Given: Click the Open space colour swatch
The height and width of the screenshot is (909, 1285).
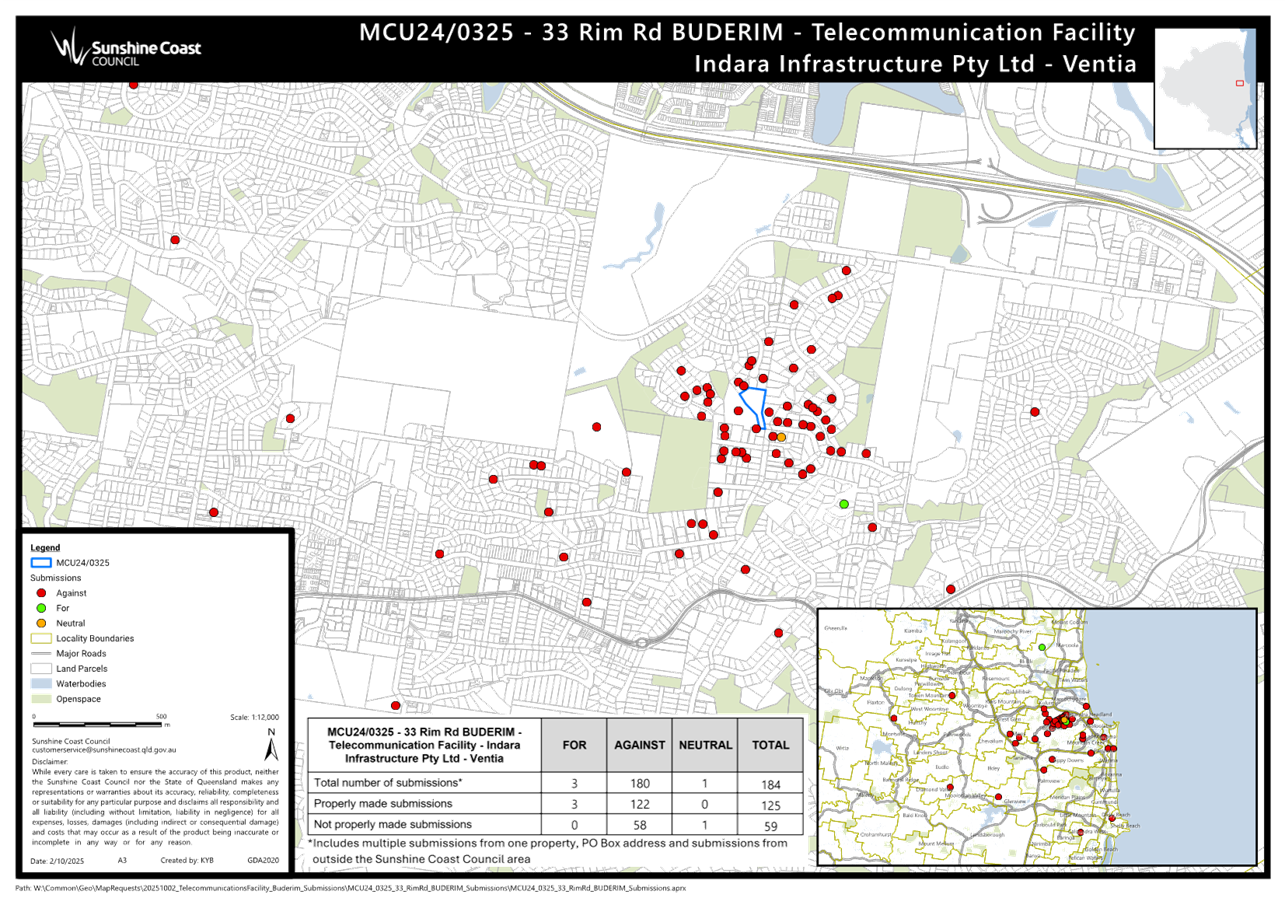Looking at the screenshot, I should point(40,699).
